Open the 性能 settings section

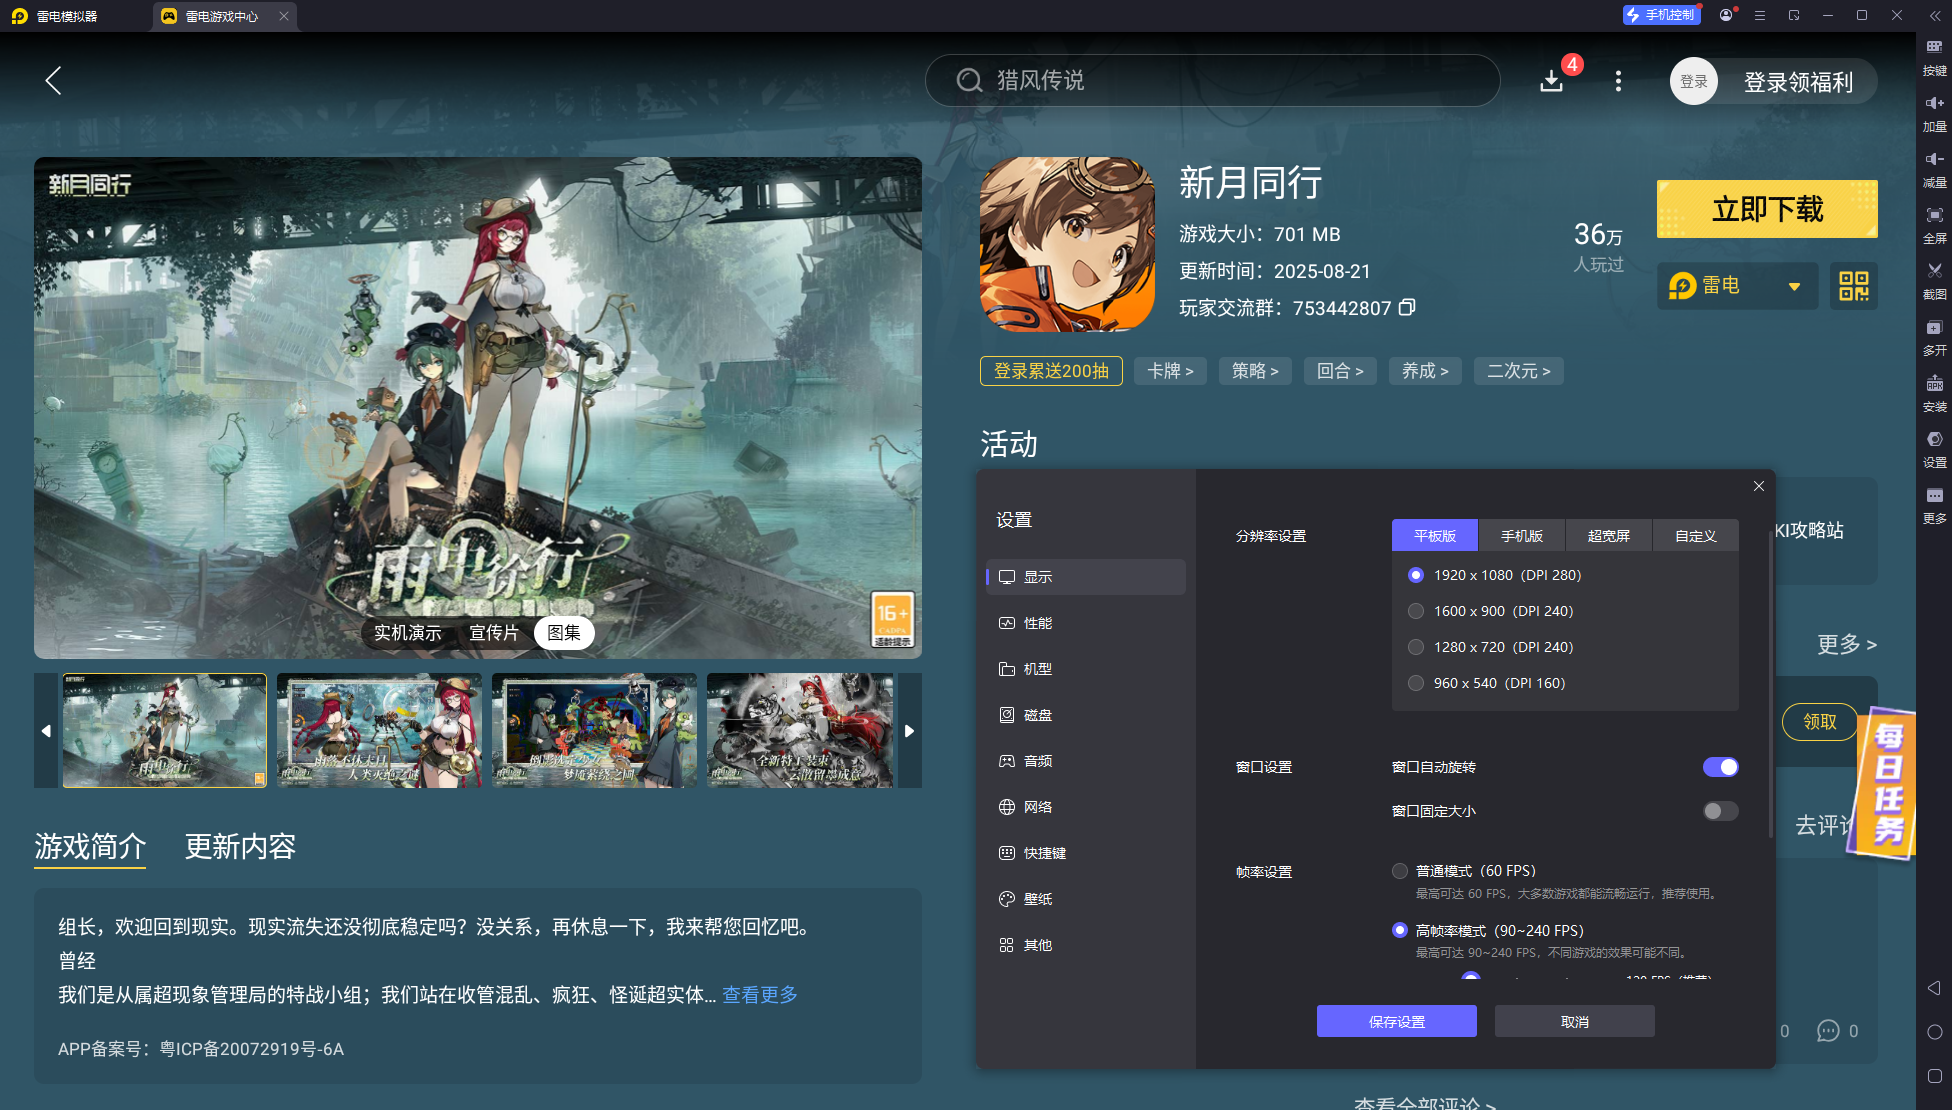tap(1038, 623)
